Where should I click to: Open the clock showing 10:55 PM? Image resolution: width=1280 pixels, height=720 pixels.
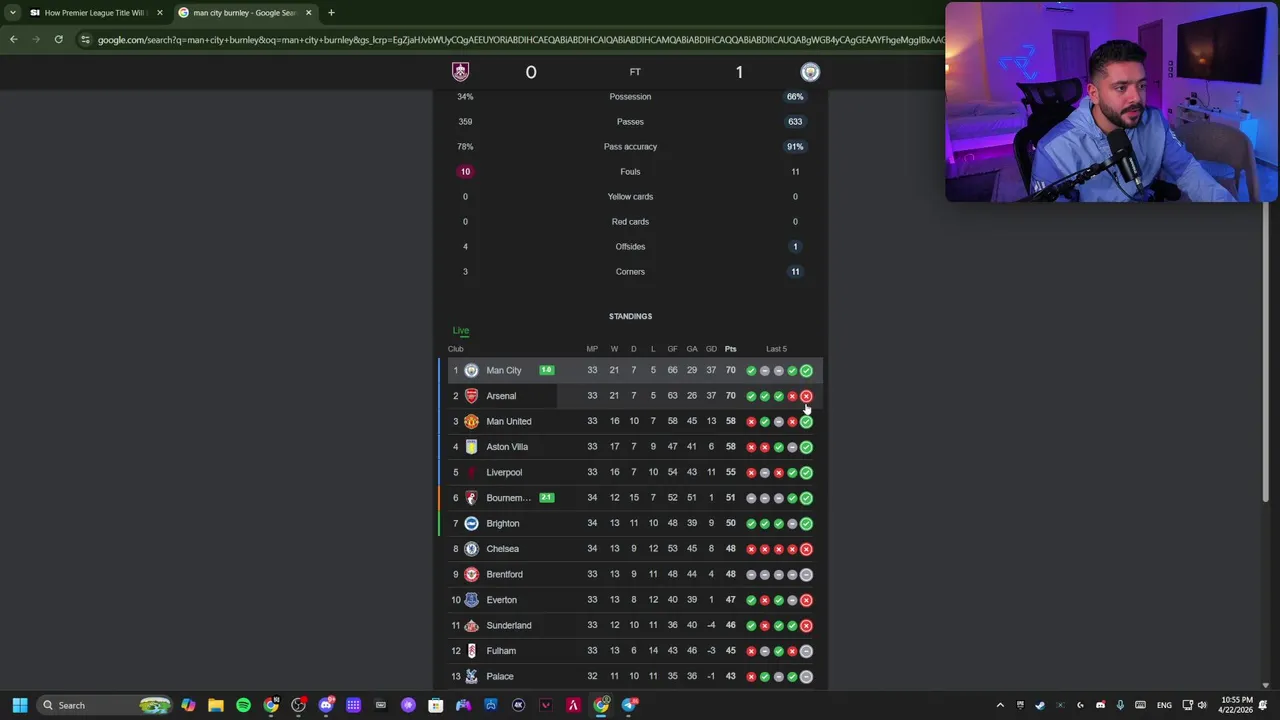[1236, 705]
